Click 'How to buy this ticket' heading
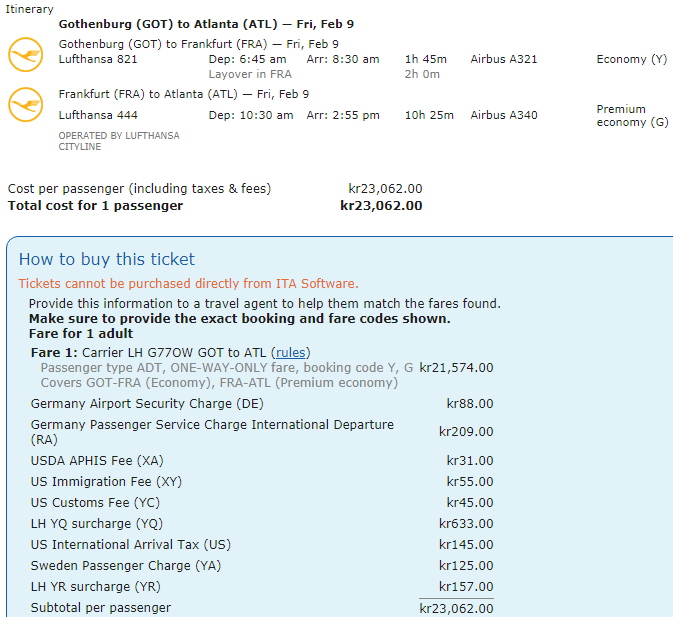 coord(107,260)
